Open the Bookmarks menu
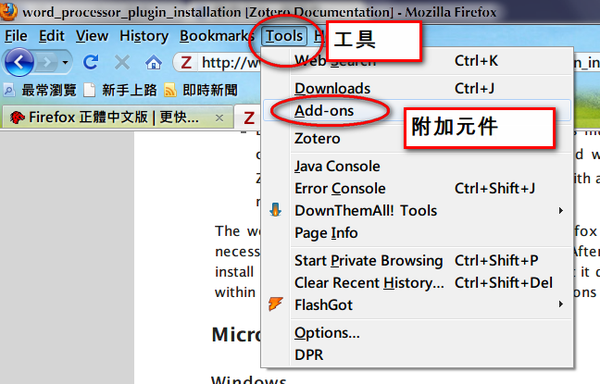The image size is (600, 384). (217, 36)
